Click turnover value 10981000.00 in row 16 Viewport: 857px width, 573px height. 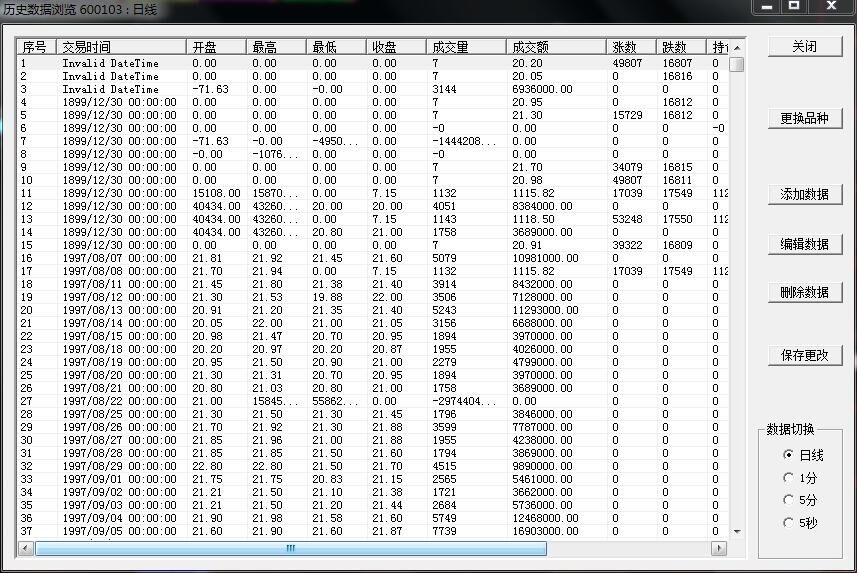545,258
